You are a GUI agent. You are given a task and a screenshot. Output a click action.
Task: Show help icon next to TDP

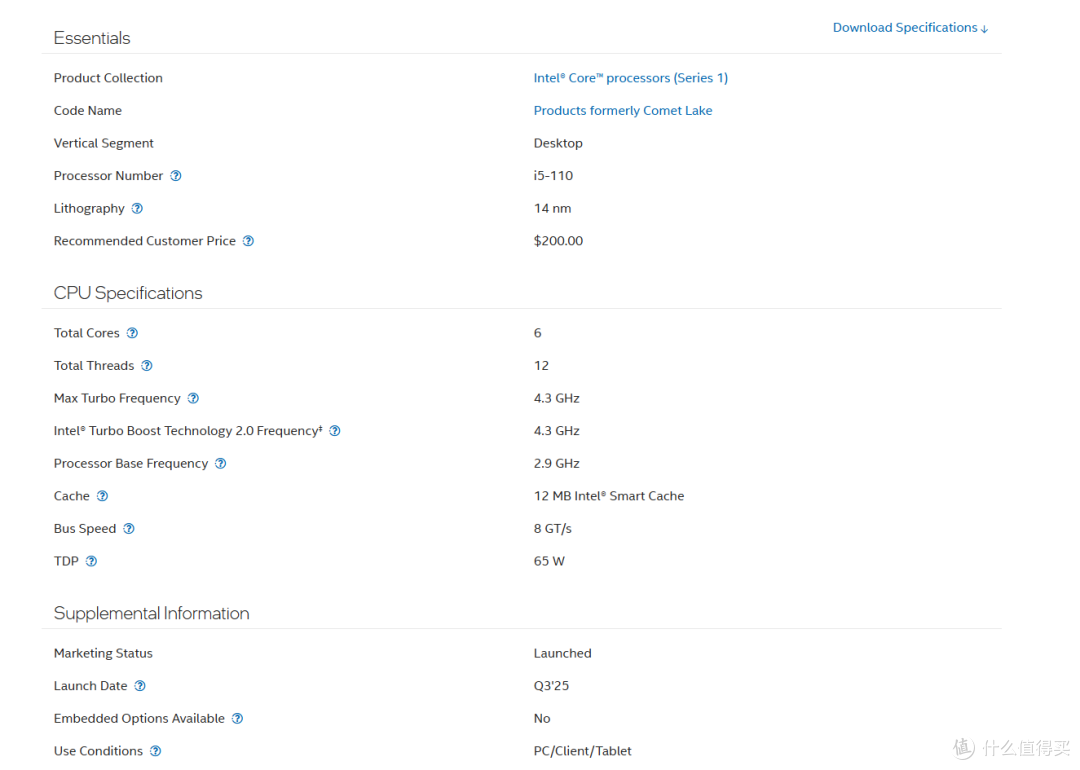tap(91, 561)
